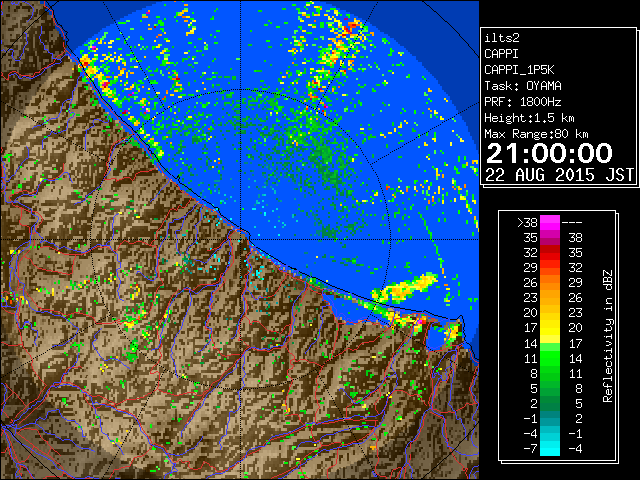Click the radar center at the dotted crosshair
640x480 pixels.
[240, 239]
